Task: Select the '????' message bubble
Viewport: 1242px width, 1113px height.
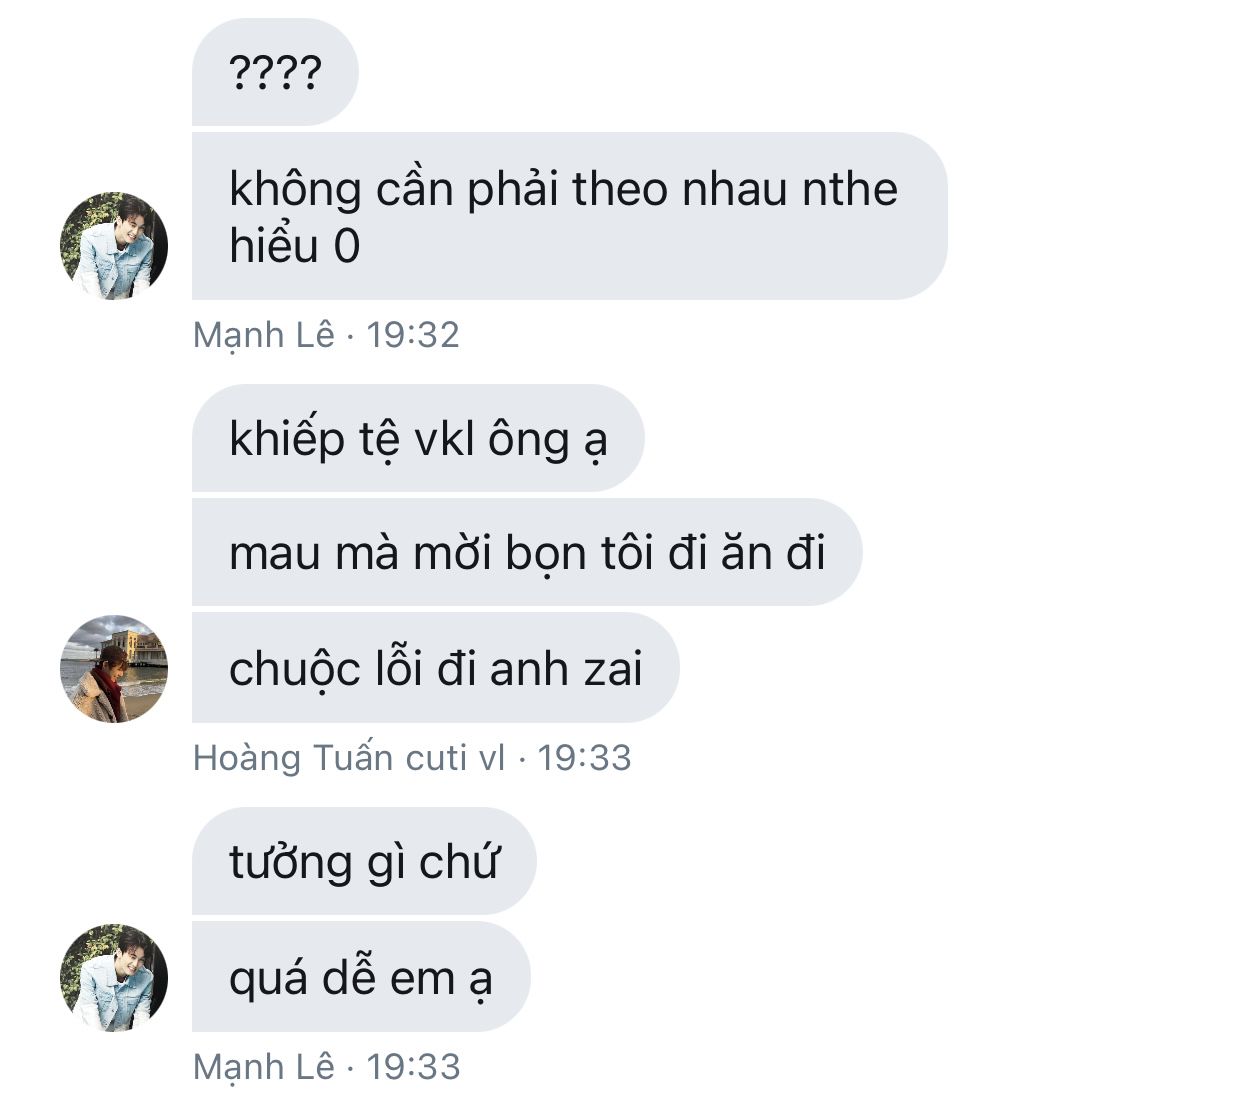Action: coord(275,72)
